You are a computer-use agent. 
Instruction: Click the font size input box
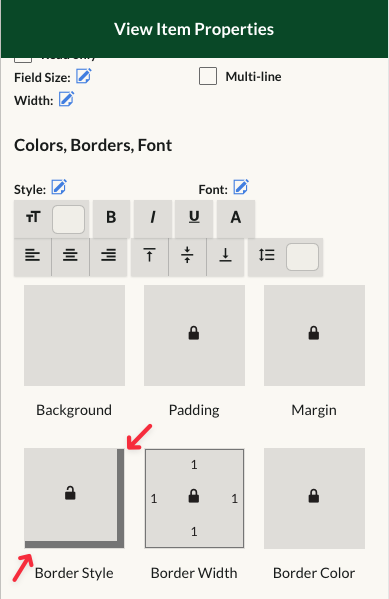click(68, 219)
